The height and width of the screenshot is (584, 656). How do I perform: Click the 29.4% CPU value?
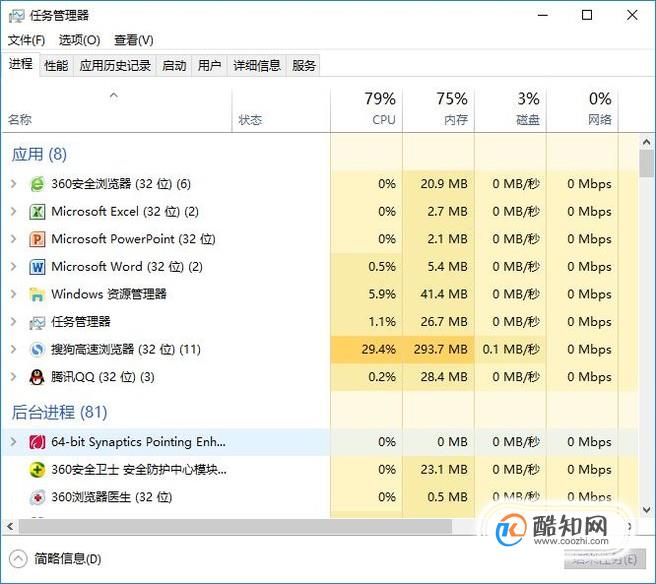point(379,349)
